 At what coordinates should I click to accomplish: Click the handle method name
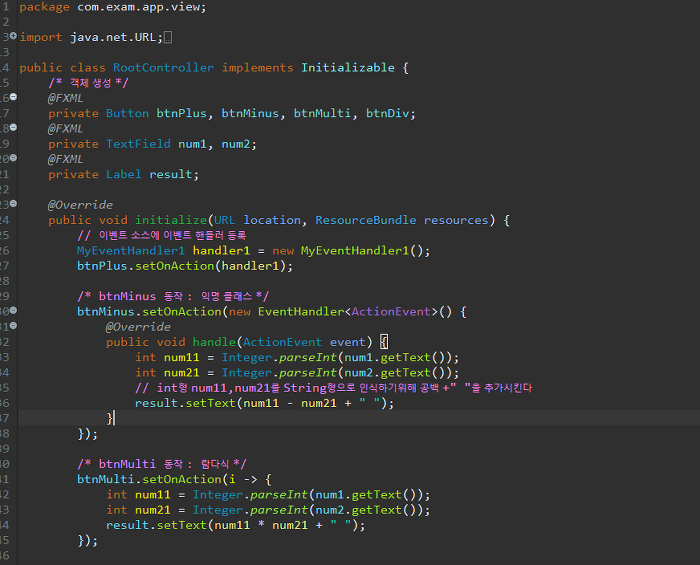coord(214,342)
